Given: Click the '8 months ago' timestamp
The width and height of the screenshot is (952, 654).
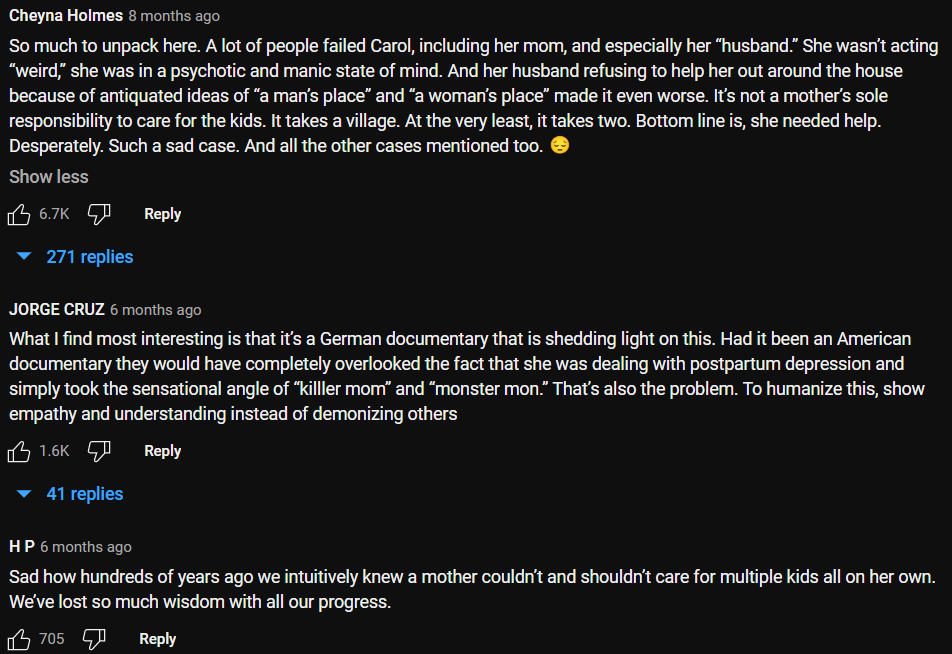Looking at the screenshot, I should pyautogui.click(x=174, y=16).
